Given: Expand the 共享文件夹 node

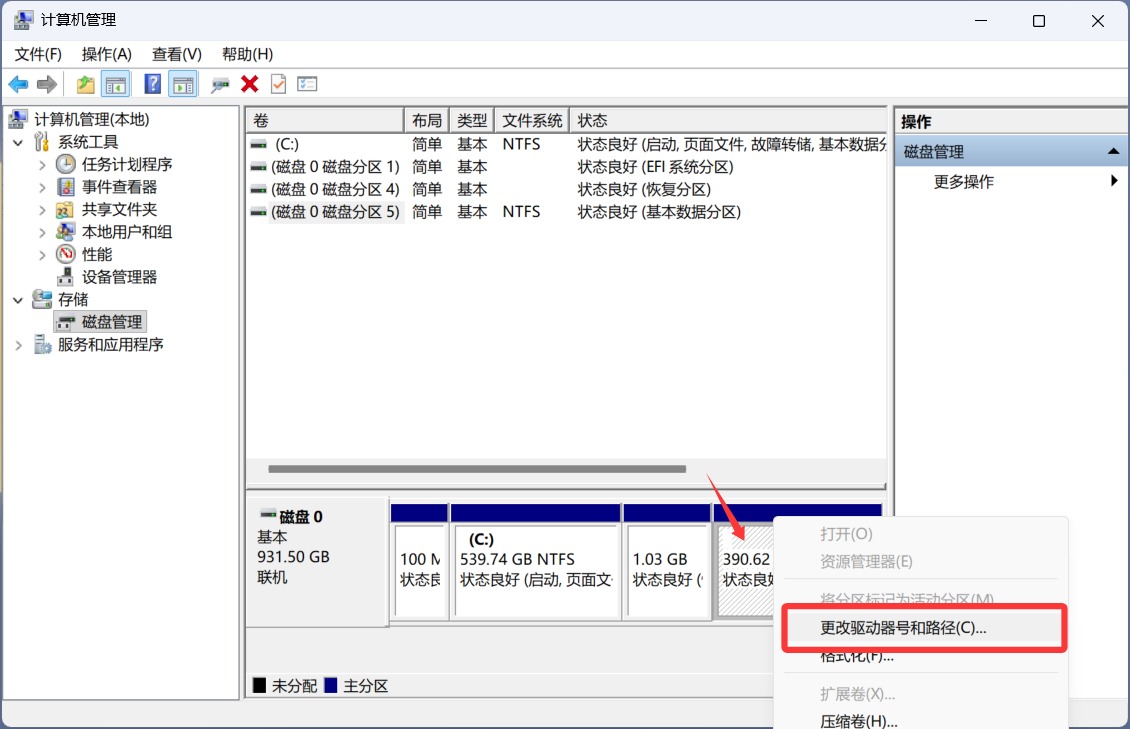Looking at the screenshot, I should [42, 210].
